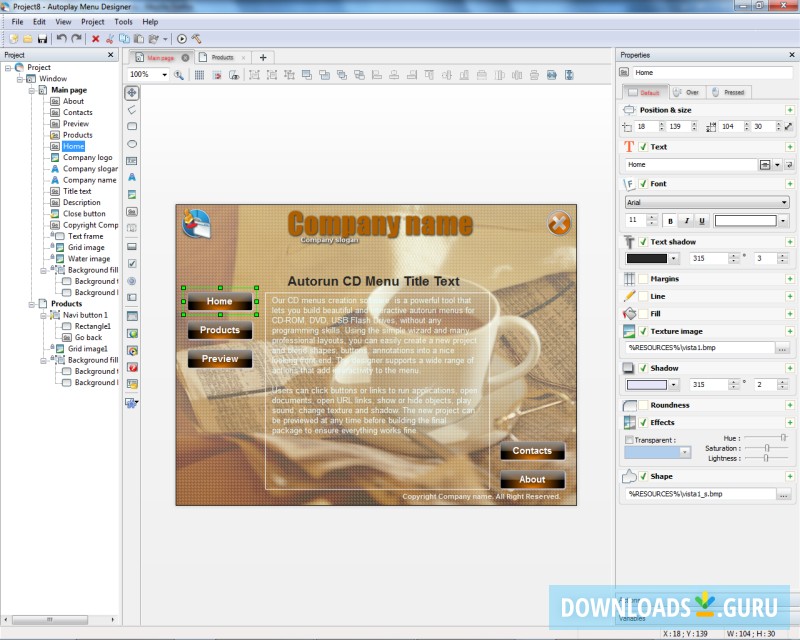
Task: Click the underline font button
Action: (702, 221)
